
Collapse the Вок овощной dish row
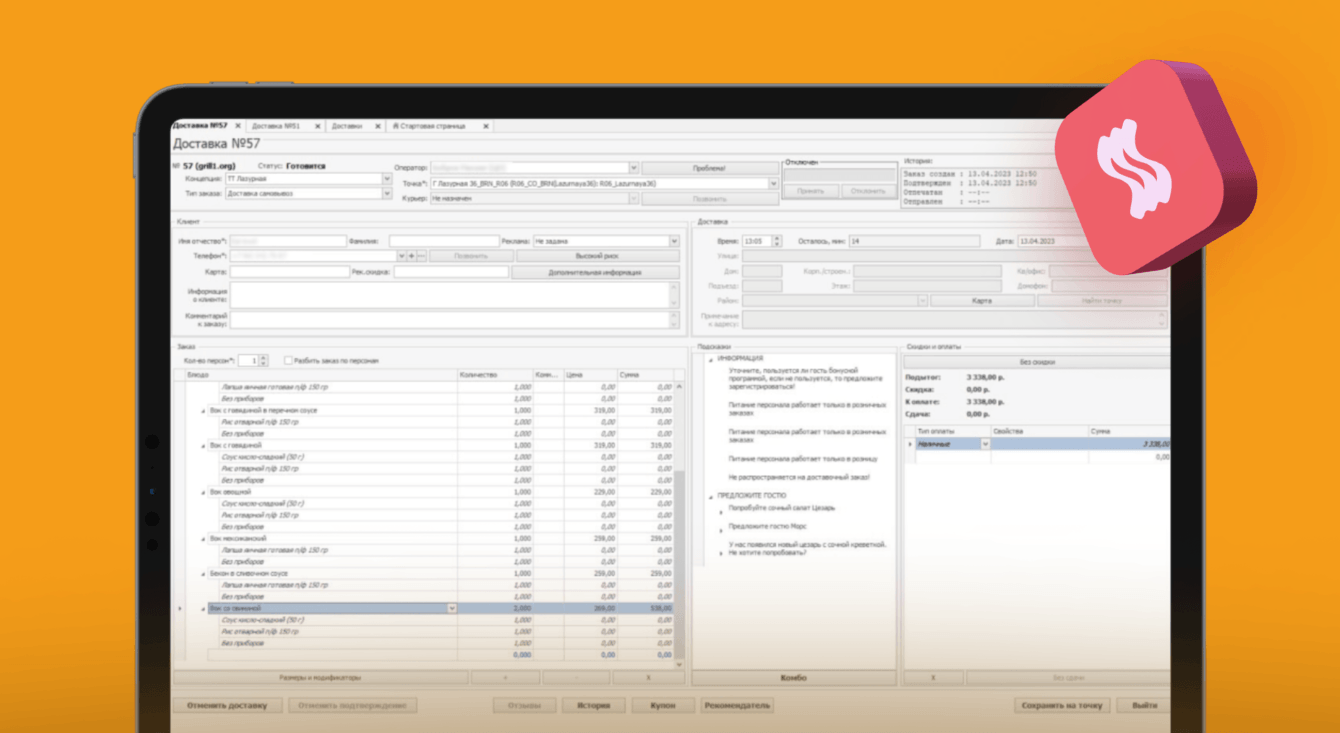[x=204, y=492]
